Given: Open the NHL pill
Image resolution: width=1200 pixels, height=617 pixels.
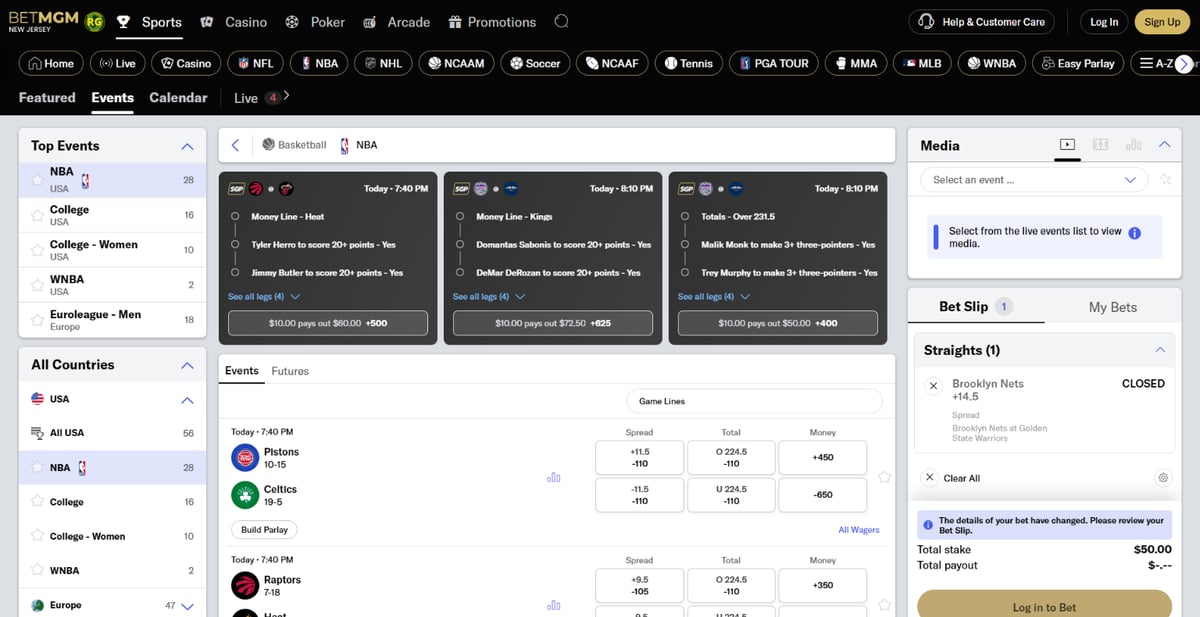Looking at the screenshot, I should [x=382, y=63].
